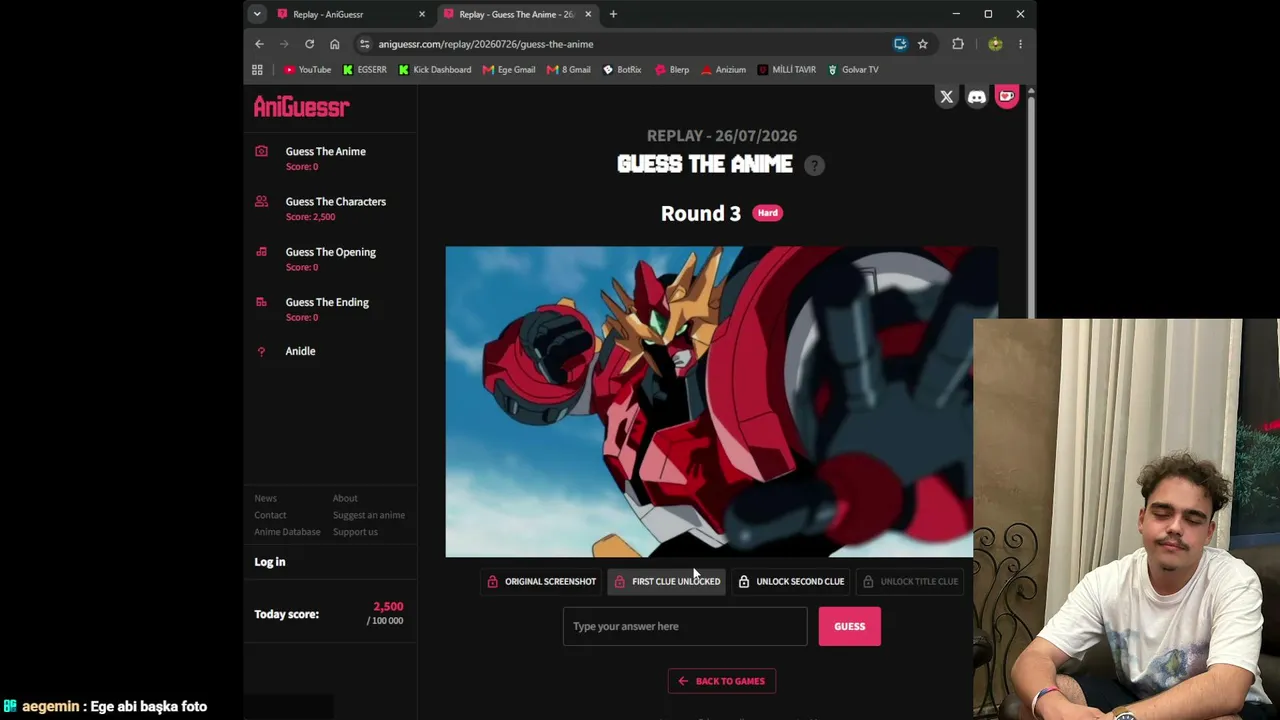The width and height of the screenshot is (1280, 720).
Task: Open AniGuessr's Discord server icon
Action: pyautogui.click(x=977, y=97)
